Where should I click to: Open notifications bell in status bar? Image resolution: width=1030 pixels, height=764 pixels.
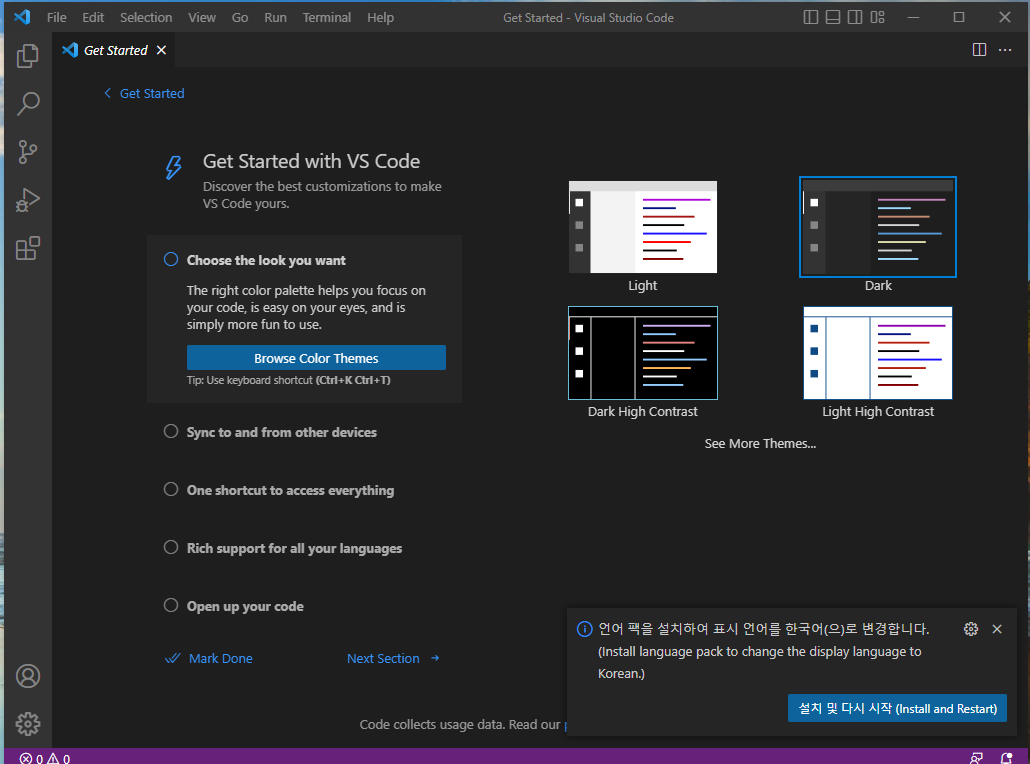[1006, 758]
